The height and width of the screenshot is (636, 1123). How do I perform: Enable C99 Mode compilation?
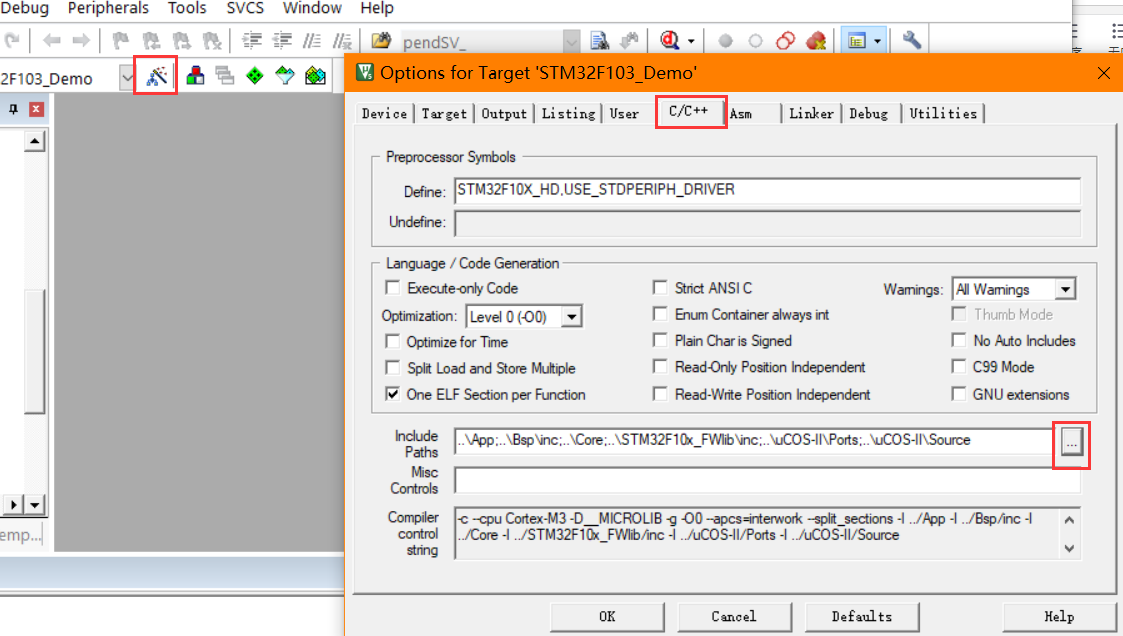[x=959, y=367]
